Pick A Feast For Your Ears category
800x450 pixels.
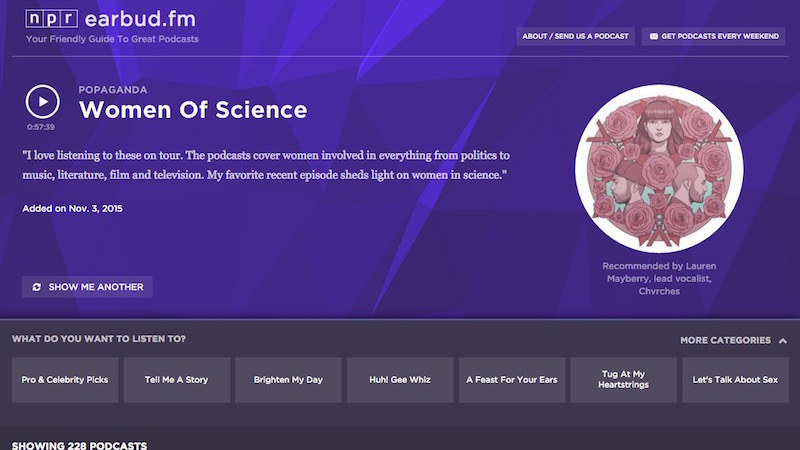point(512,380)
